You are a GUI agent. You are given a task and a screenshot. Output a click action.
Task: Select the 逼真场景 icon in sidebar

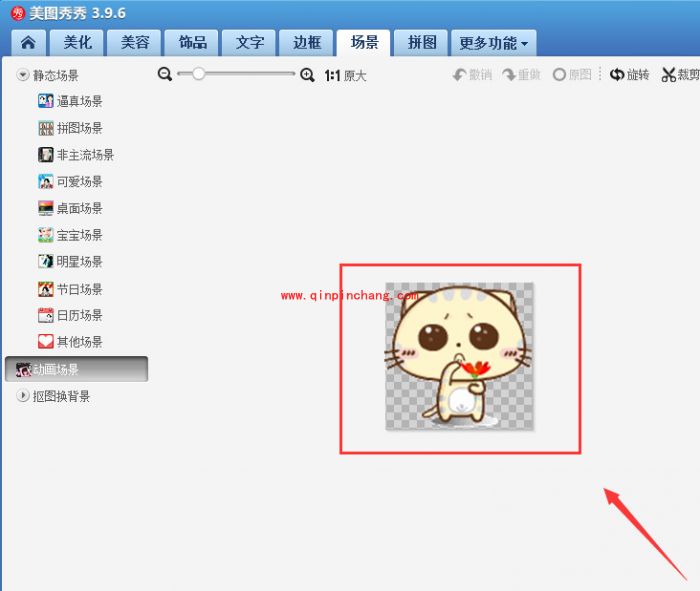(x=45, y=101)
